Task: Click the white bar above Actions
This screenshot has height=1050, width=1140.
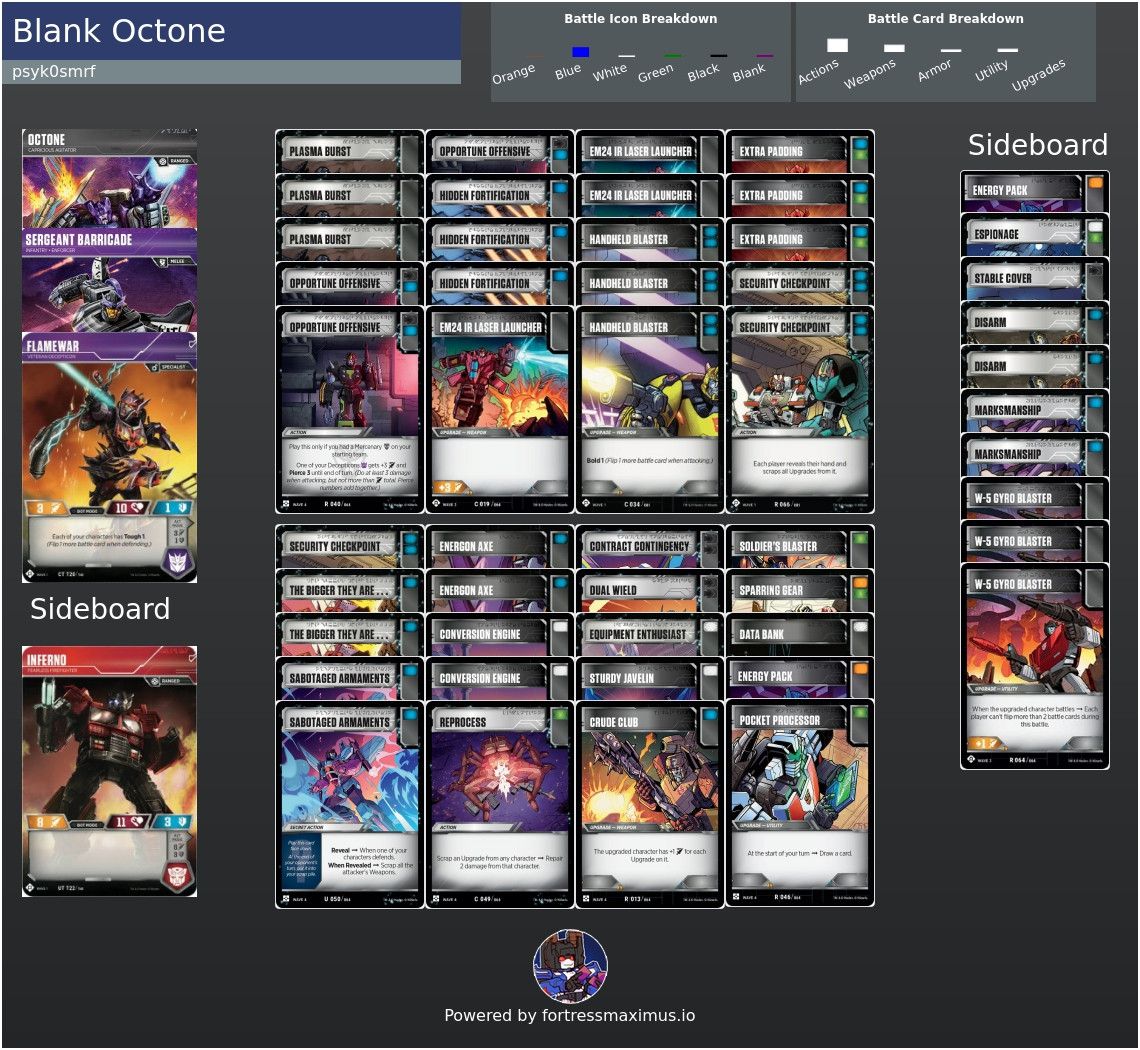Action: tap(838, 45)
